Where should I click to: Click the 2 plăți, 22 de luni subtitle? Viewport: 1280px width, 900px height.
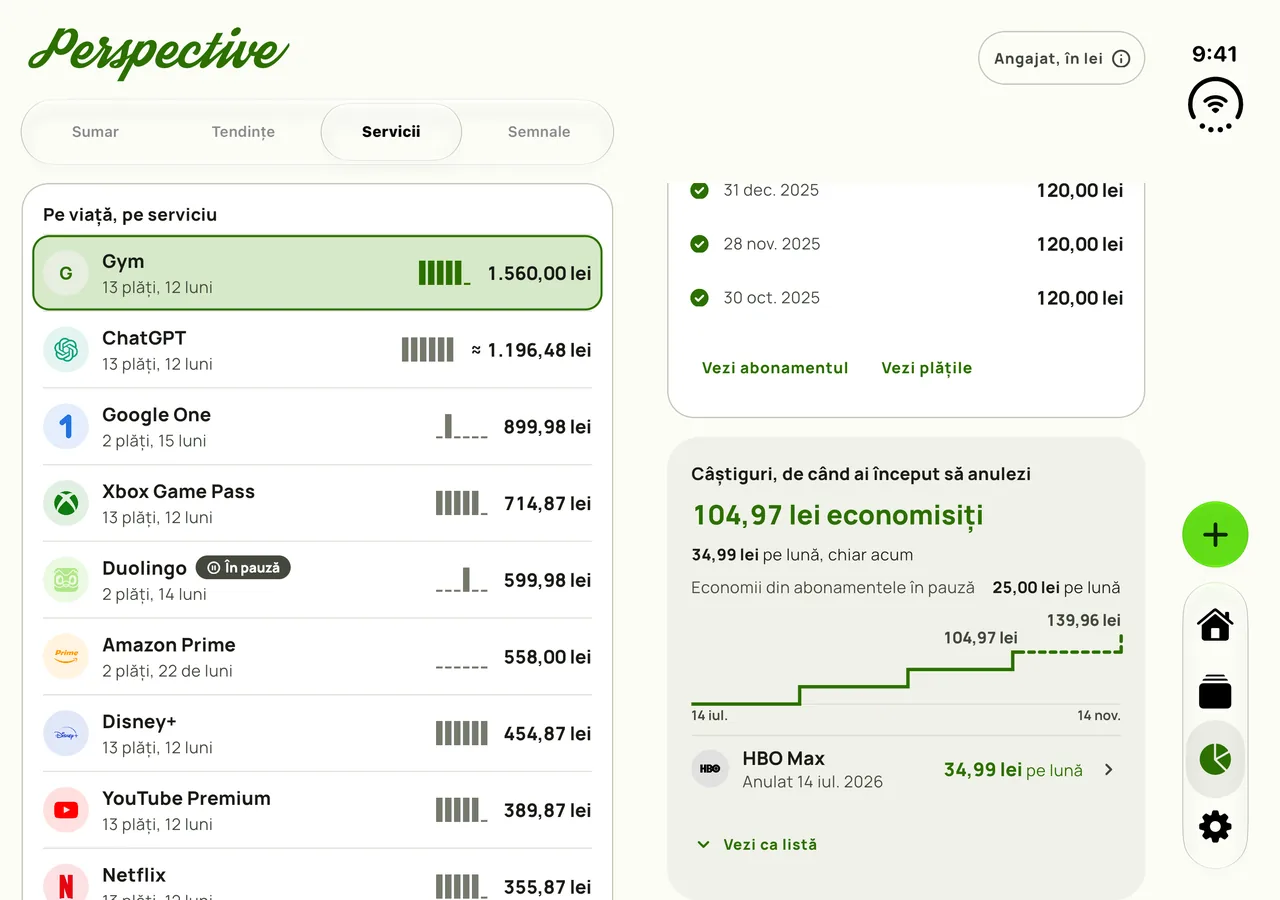click(x=167, y=671)
